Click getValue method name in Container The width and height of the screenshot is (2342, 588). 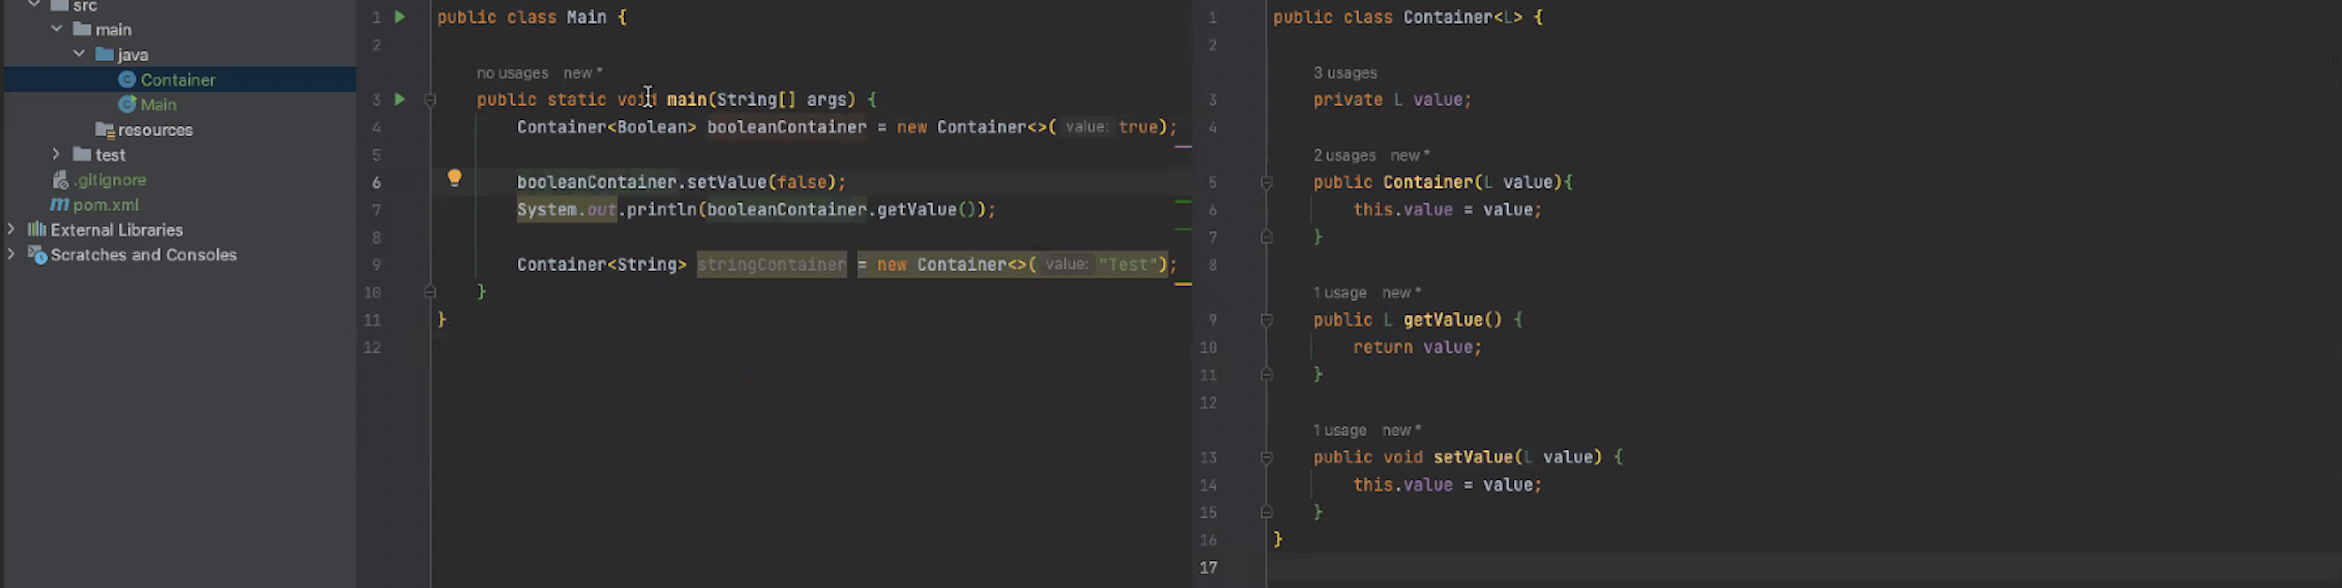1443,320
